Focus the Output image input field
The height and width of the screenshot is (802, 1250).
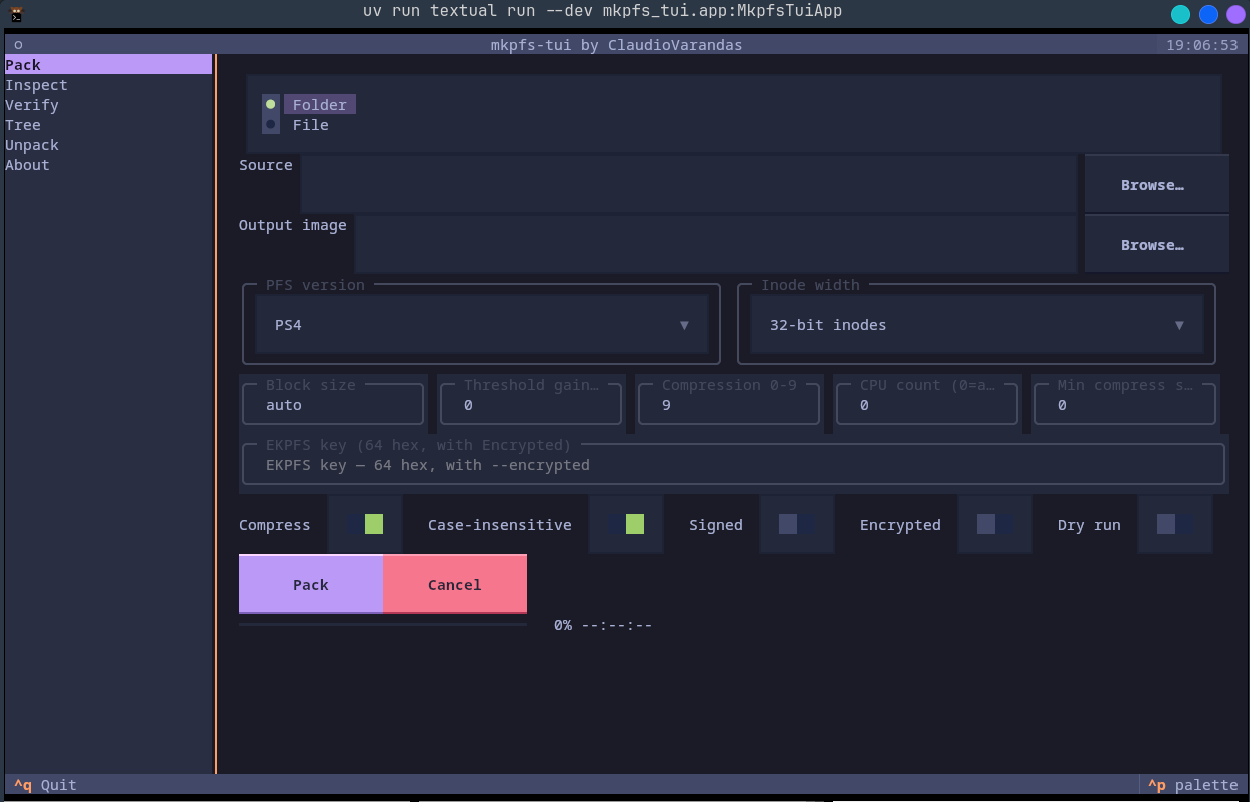point(716,245)
